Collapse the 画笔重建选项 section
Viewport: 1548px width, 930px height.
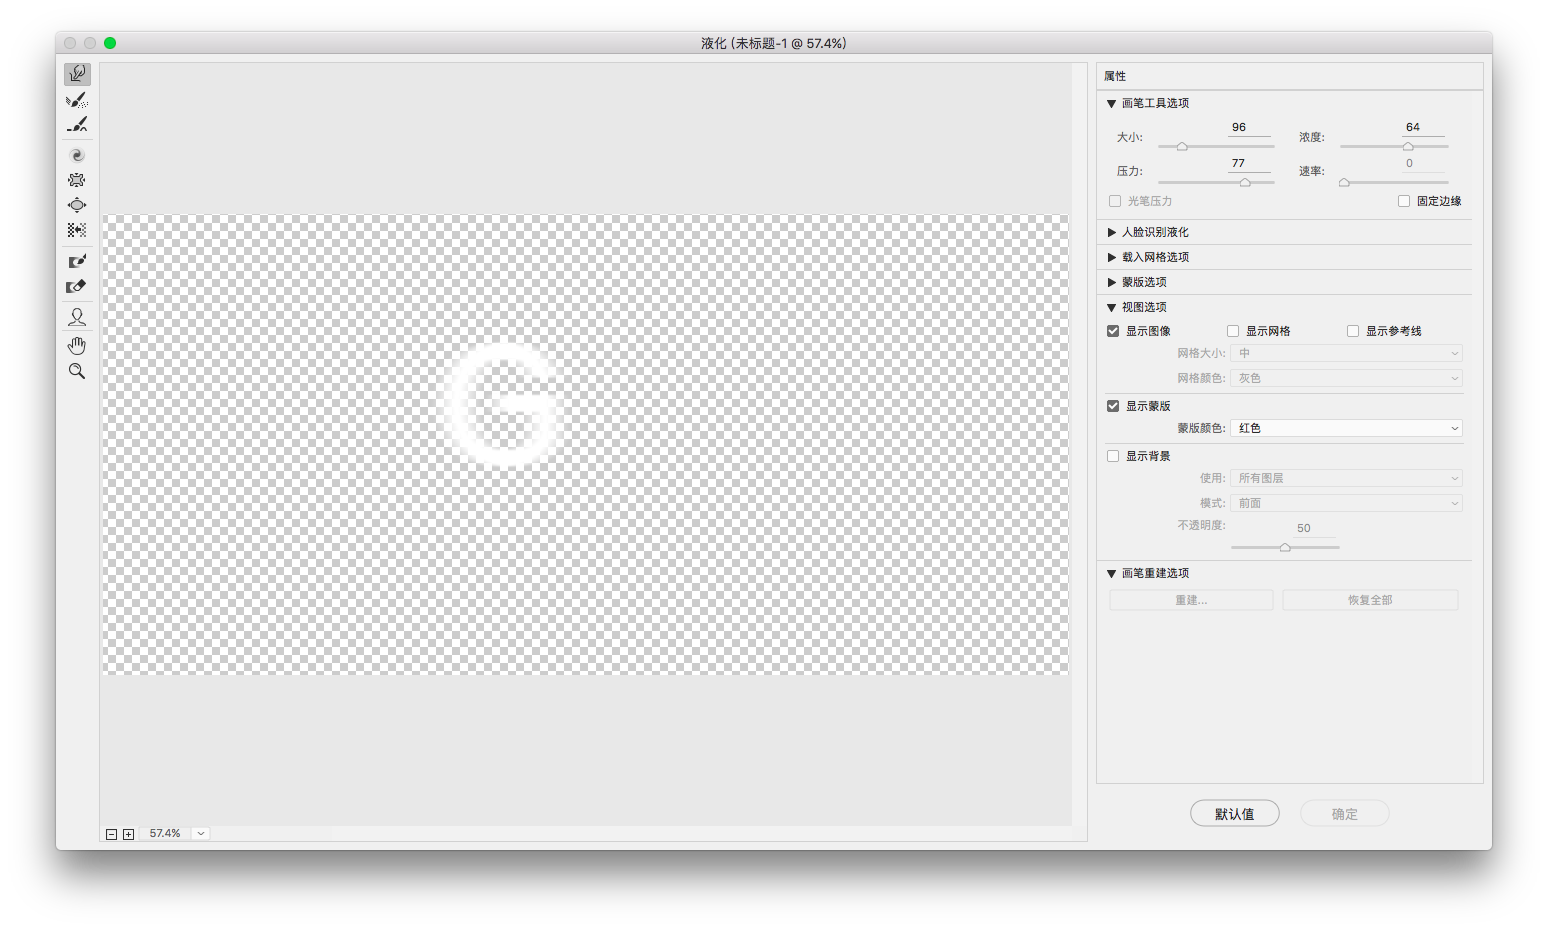coord(1111,574)
